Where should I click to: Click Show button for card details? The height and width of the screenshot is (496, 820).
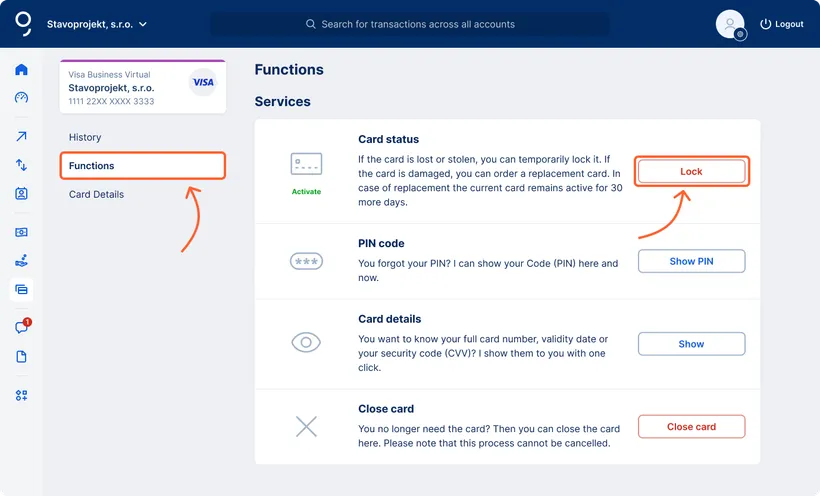pos(691,344)
